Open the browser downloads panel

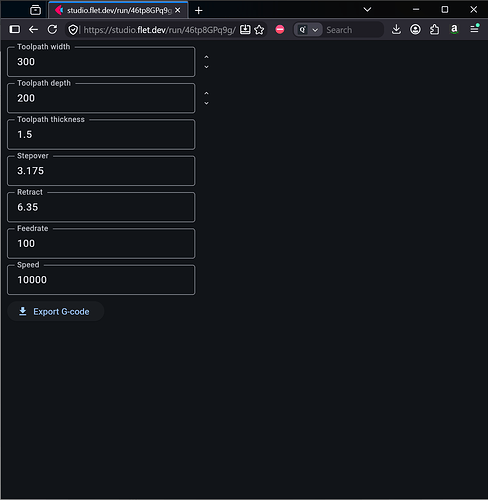pyautogui.click(x=396, y=30)
